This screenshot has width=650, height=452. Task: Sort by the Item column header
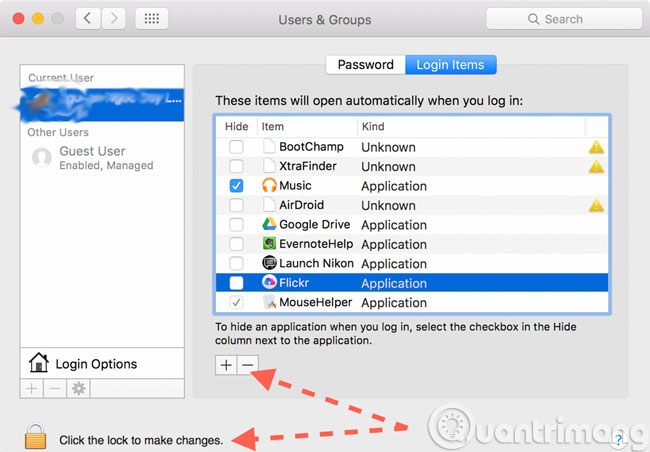click(307, 126)
